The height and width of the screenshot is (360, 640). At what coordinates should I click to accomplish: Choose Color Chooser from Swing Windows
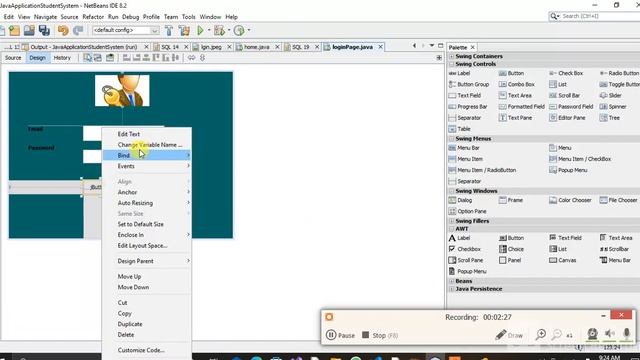[570, 200]
